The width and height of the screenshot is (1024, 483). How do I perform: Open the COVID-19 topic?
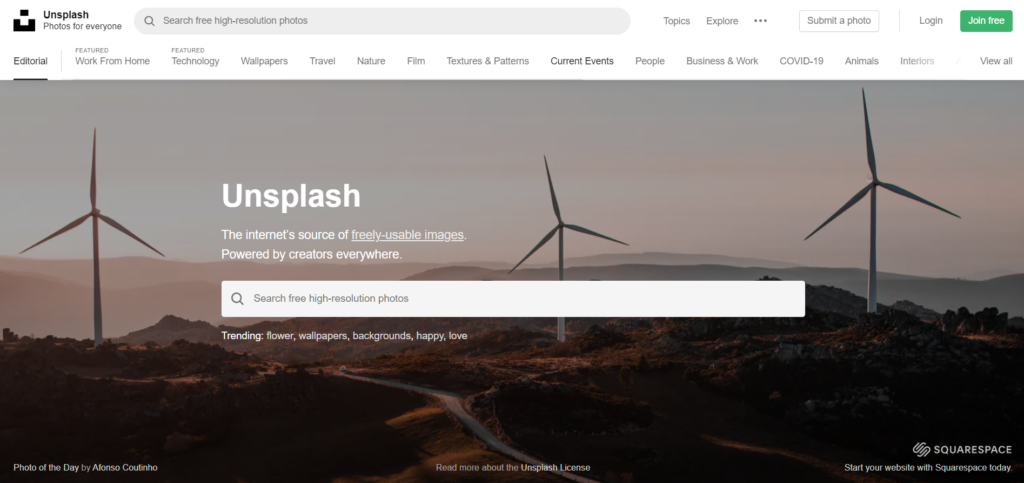(801, 61)
